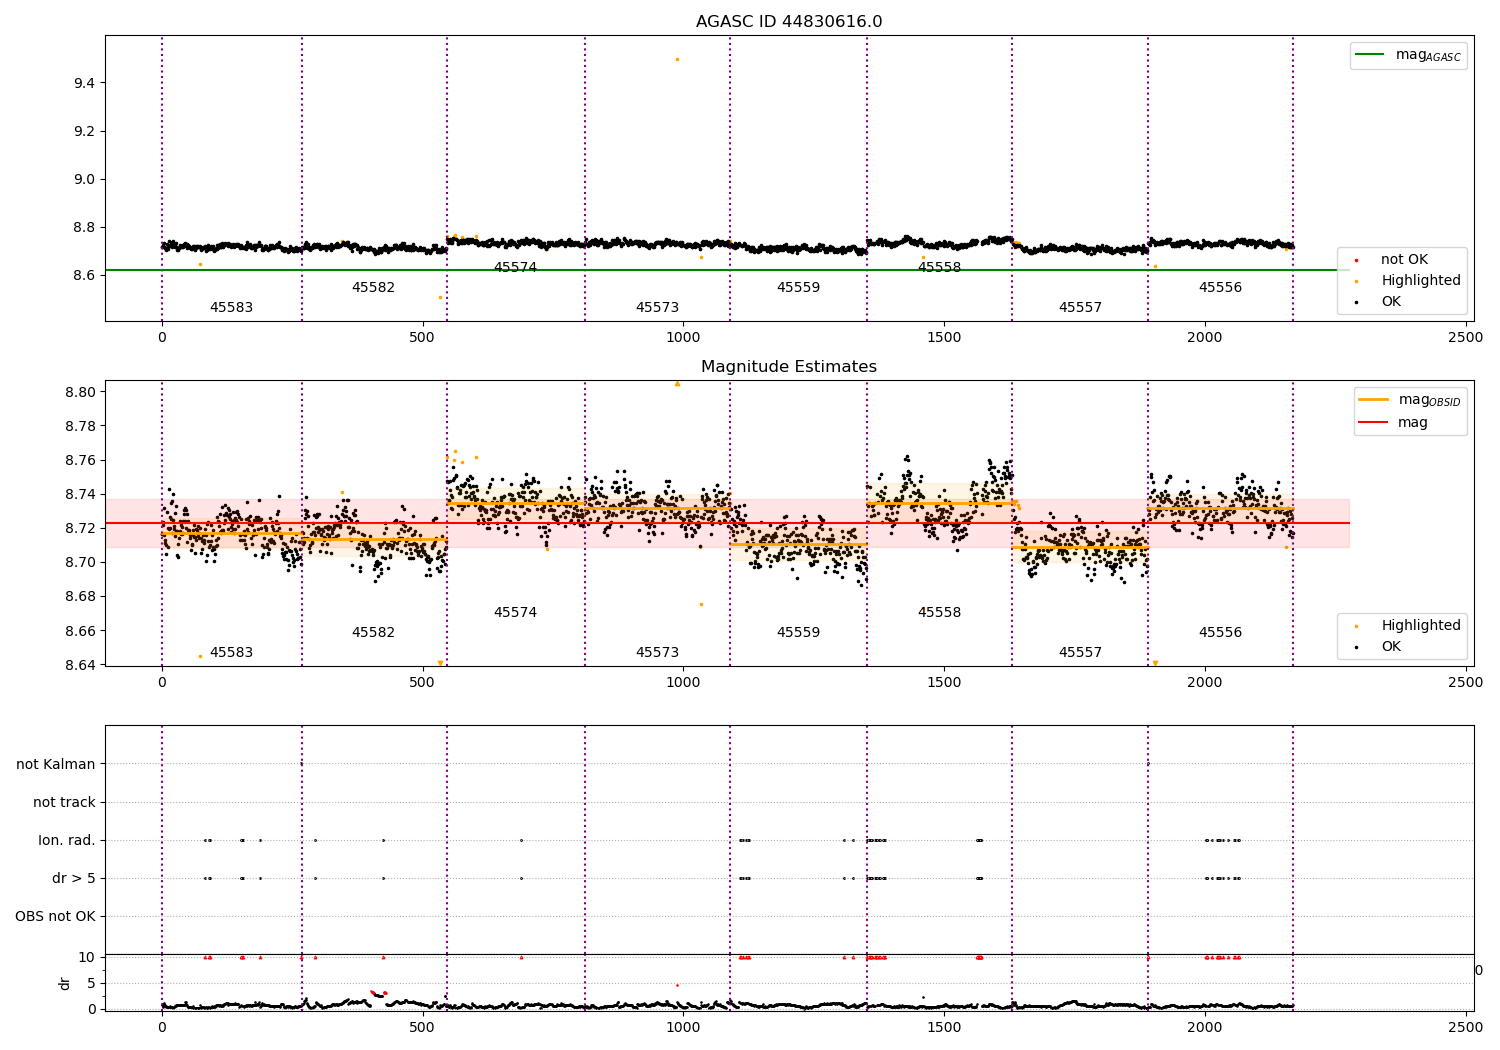This screenshot has height=1050, width=1500.
Task: Click the 'Magnitude Estimates' plot title
Action: [789, 367]
